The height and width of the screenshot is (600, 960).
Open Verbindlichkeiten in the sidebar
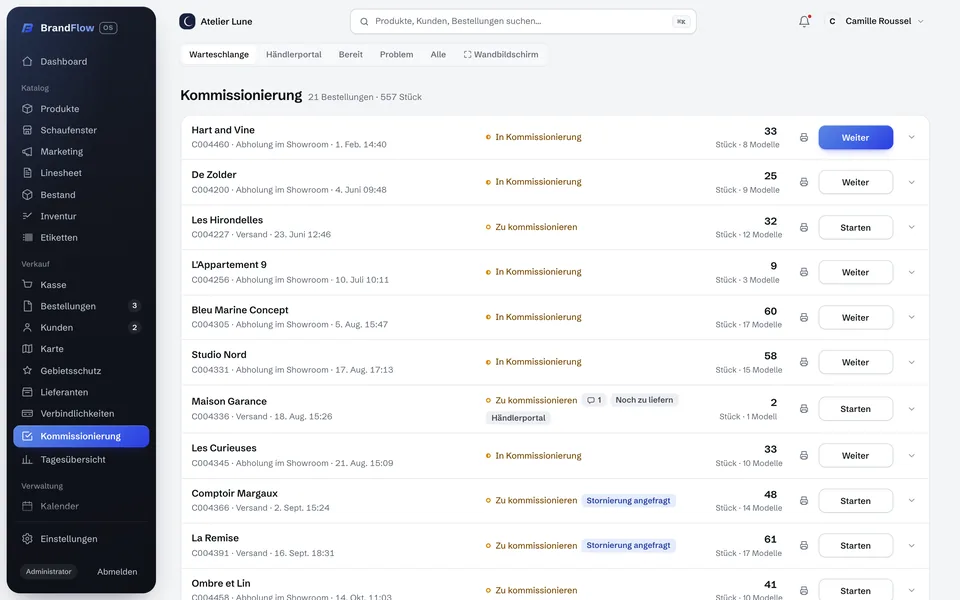click(81, 413)
